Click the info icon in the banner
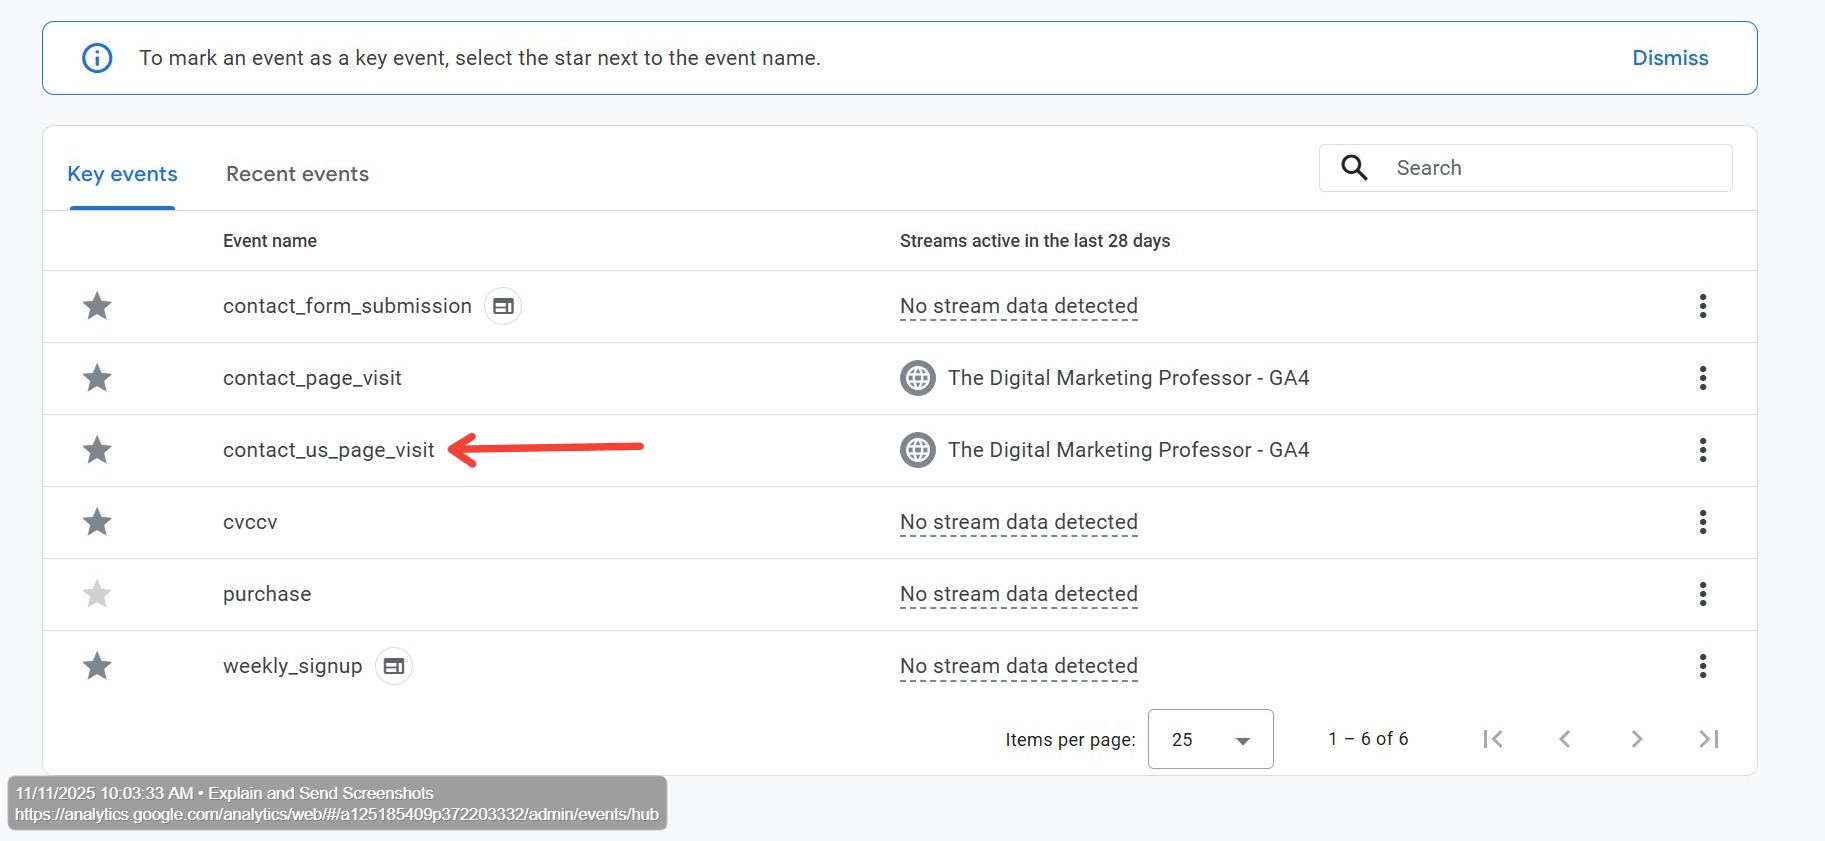1825x841 pixels. pos(97,58)
